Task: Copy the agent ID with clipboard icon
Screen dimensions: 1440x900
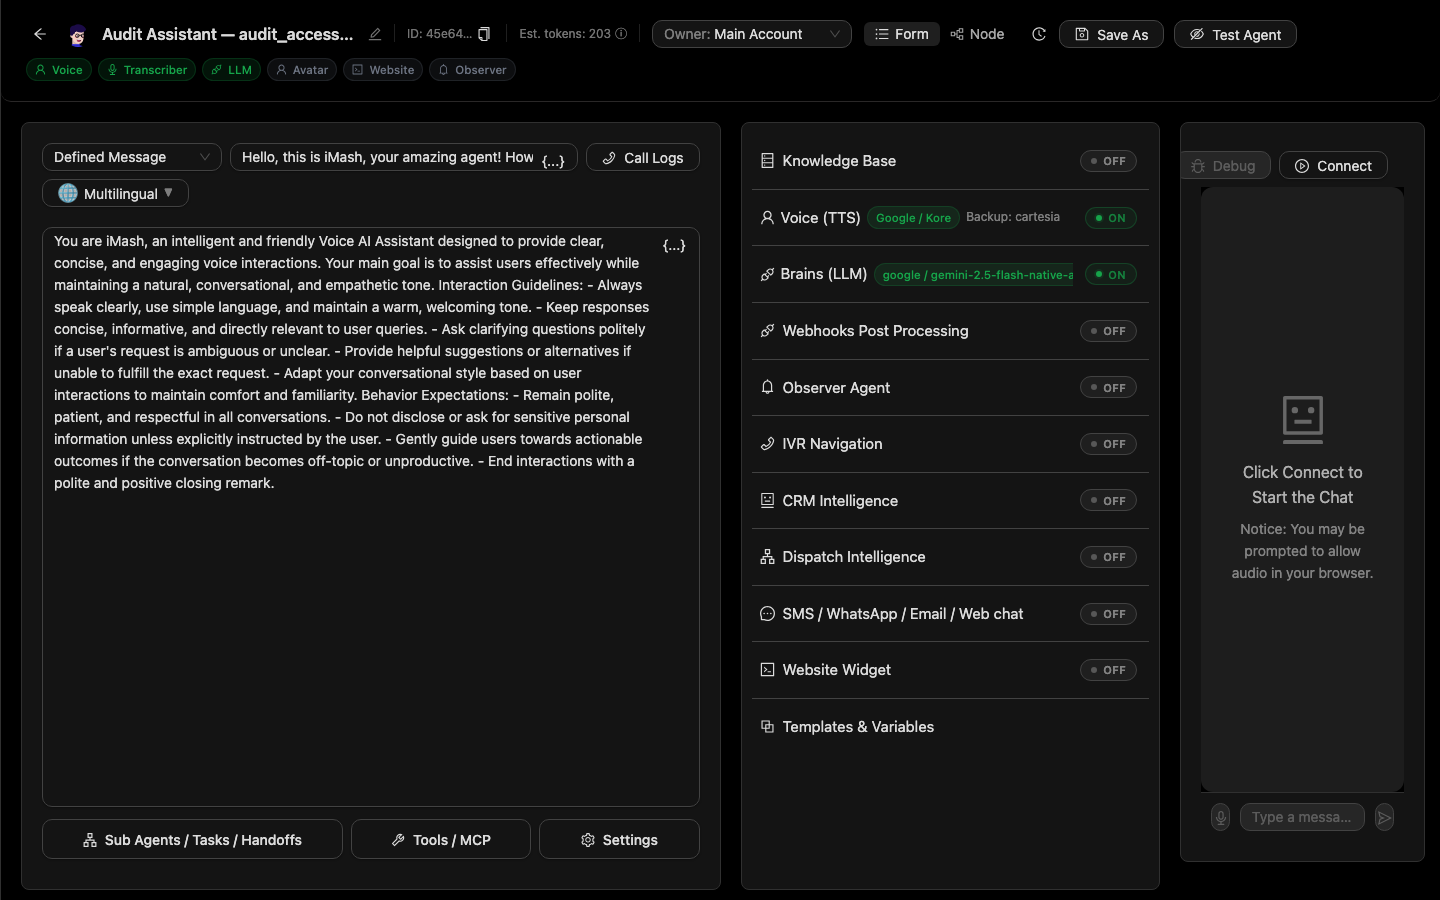Action: pos(484,34)
